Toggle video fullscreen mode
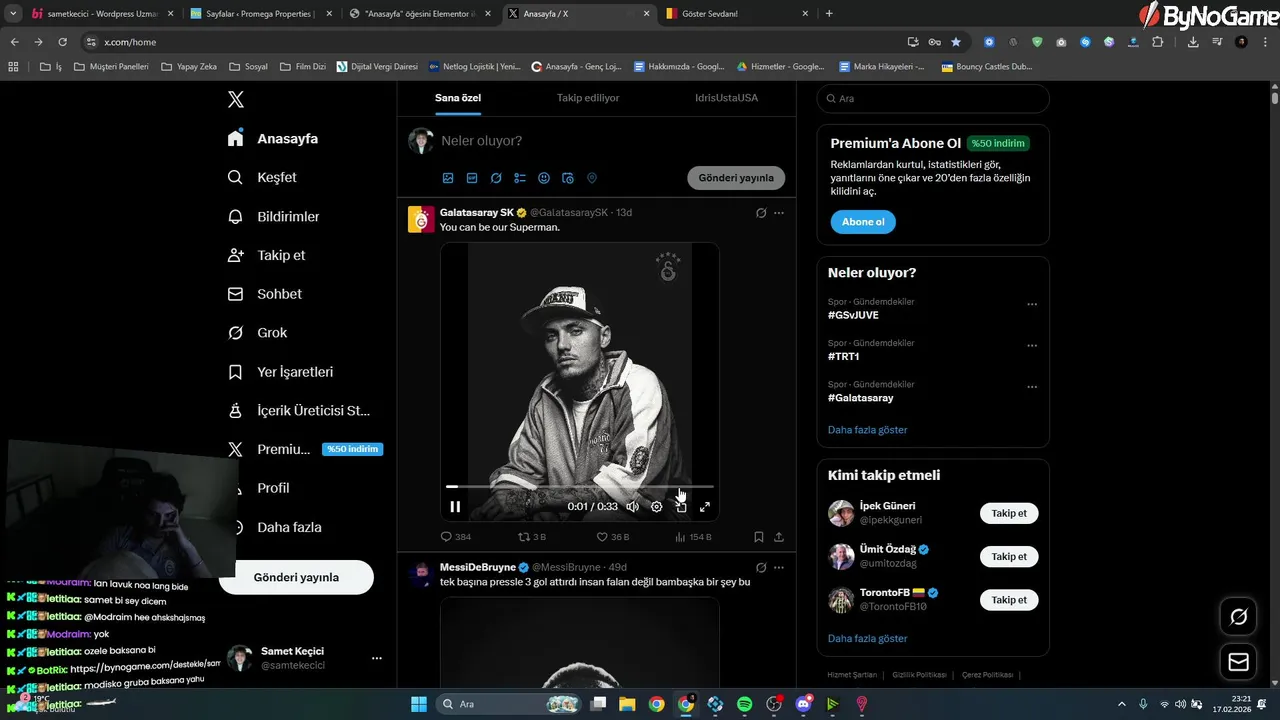This screenshot has width=1280, height=720. click(x=705, y=507)
